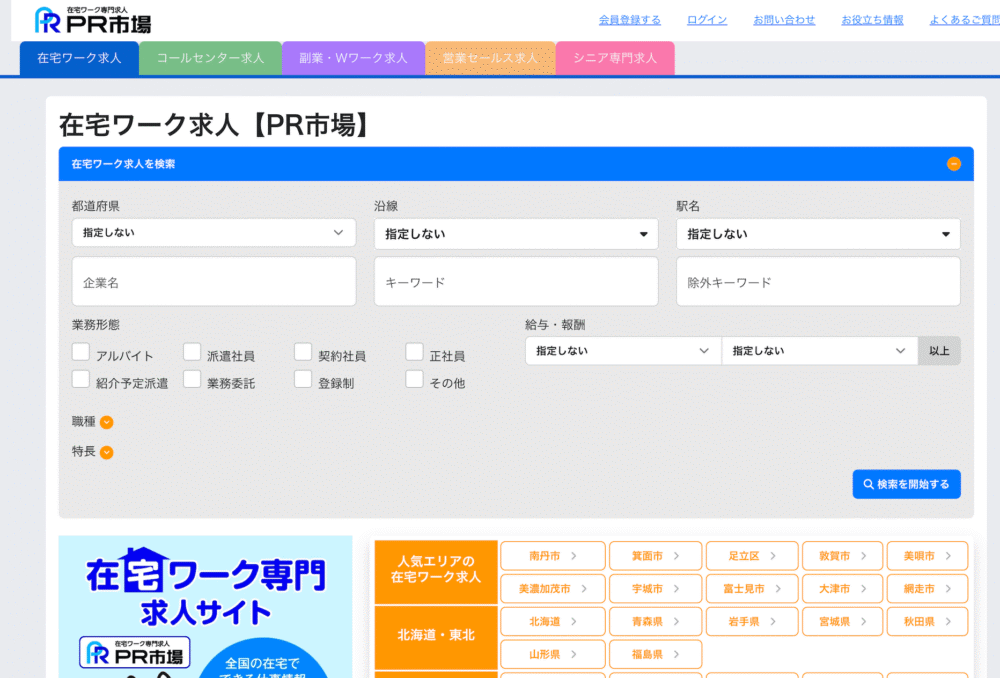Image resolution: width=1000 pixels, height=678 pixels.
Task: Open the salary amount dropdown beside 以上
Action: (x=820, y=351)
